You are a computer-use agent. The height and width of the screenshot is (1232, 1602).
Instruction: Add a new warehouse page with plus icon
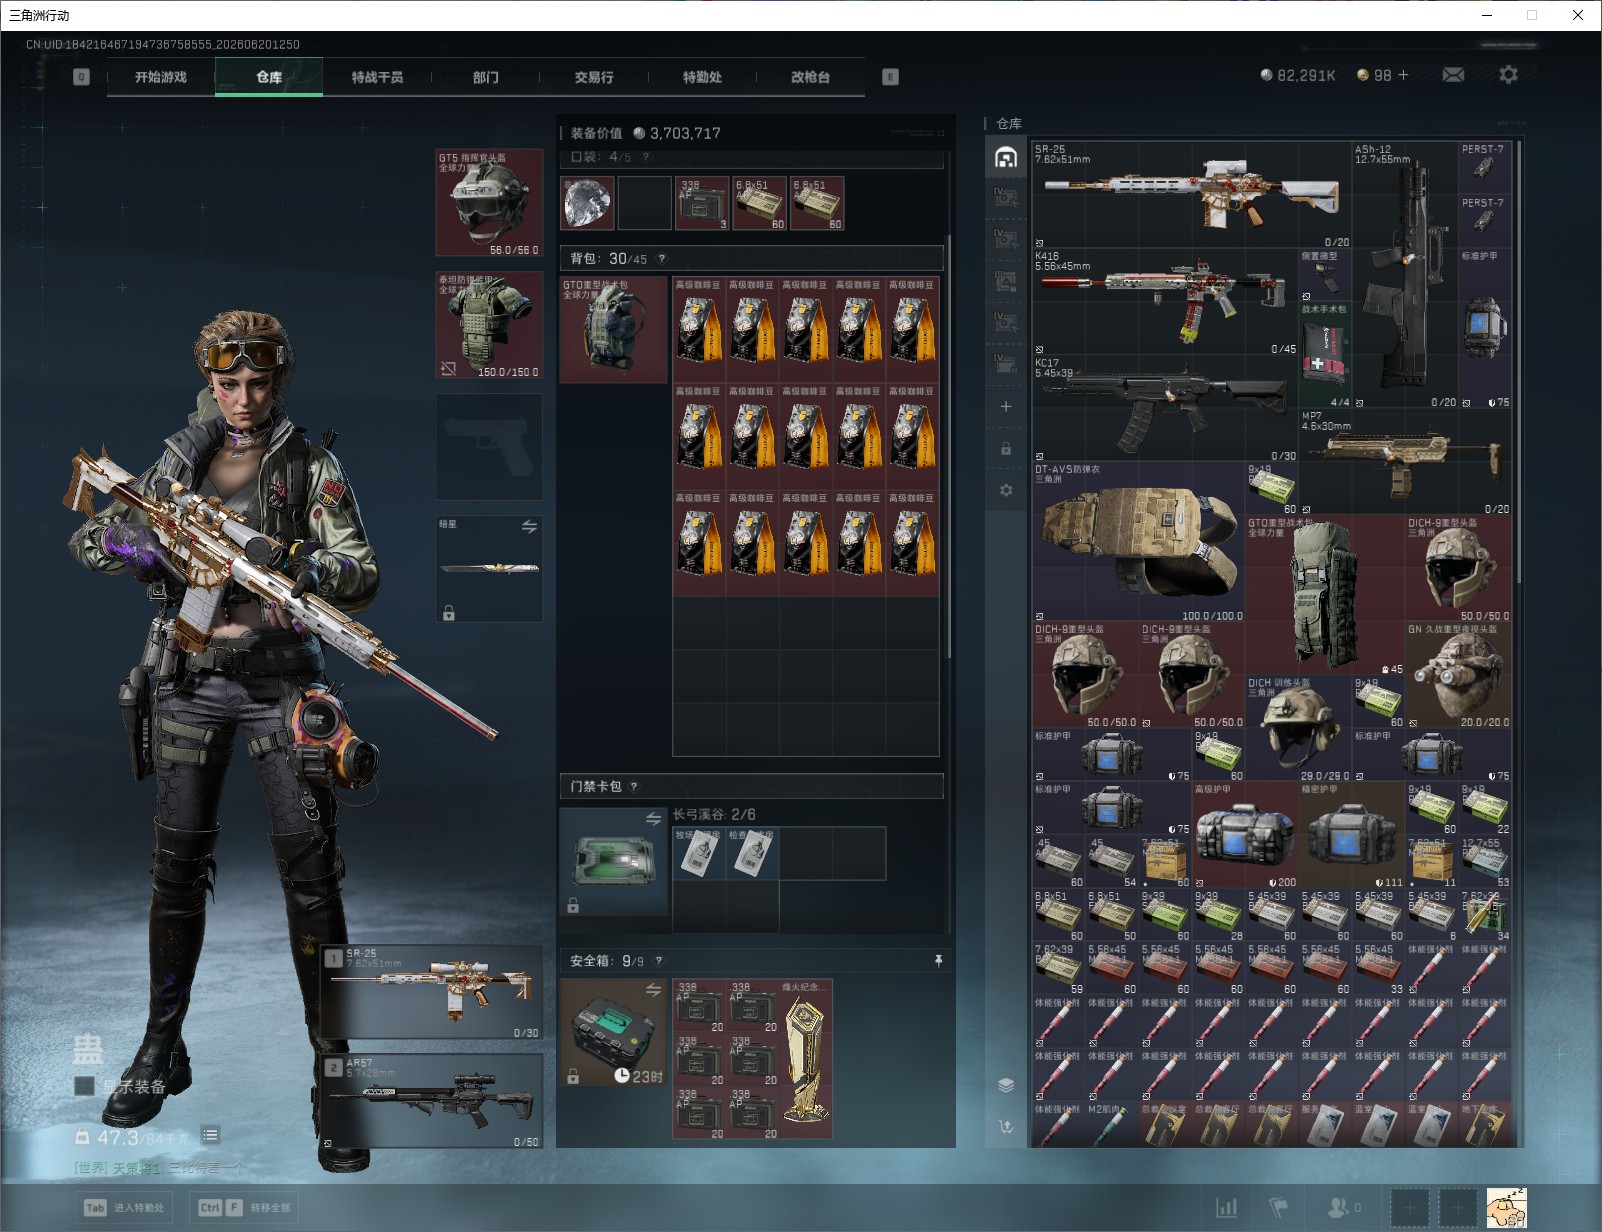point(1006,406)
